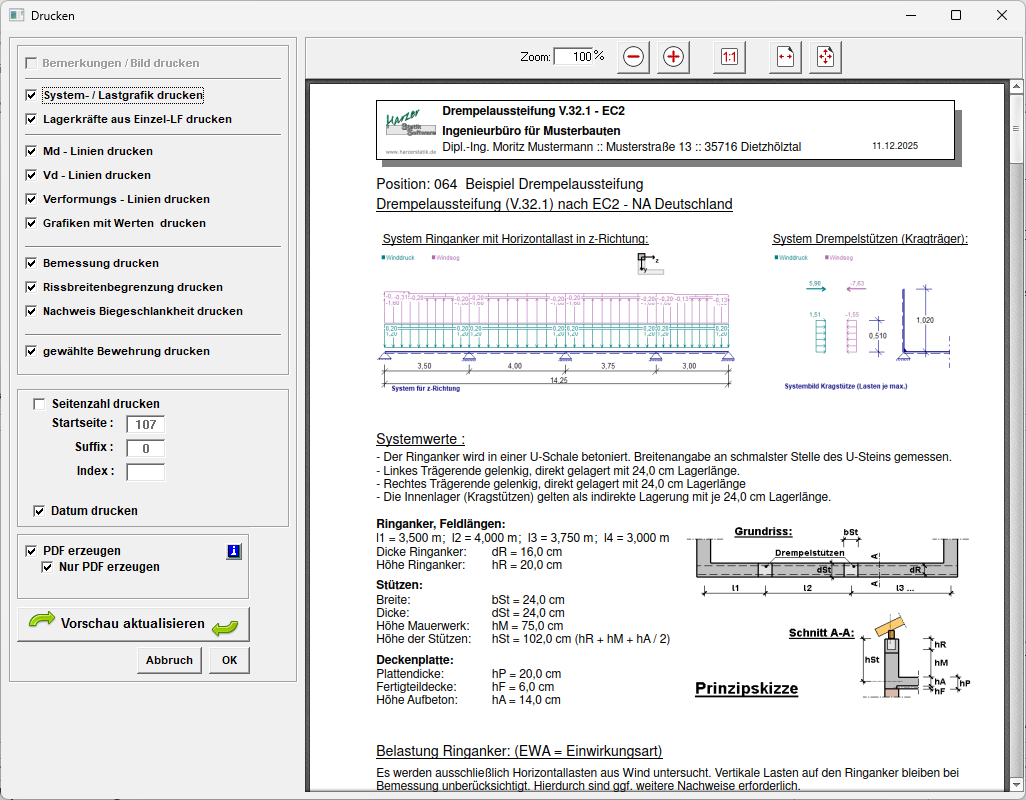Viewport: 1026px width, 800px height.
Task: Click the zoom out minus icon
Action: point(633,57)
